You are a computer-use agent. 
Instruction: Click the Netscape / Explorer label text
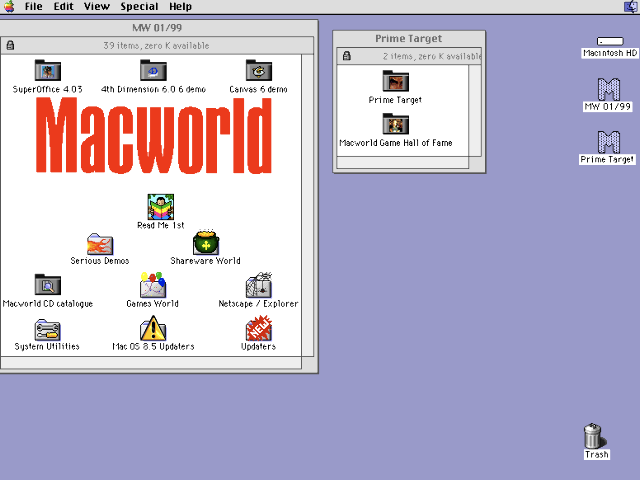258,303
